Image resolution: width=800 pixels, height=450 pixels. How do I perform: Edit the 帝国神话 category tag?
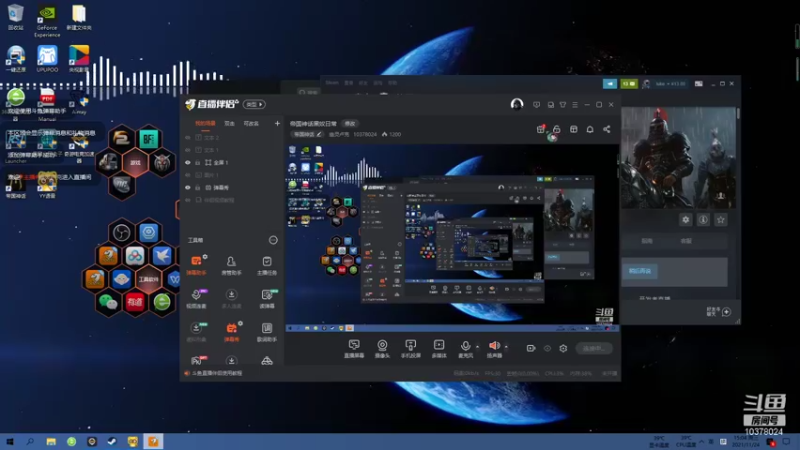coord(308,134)
